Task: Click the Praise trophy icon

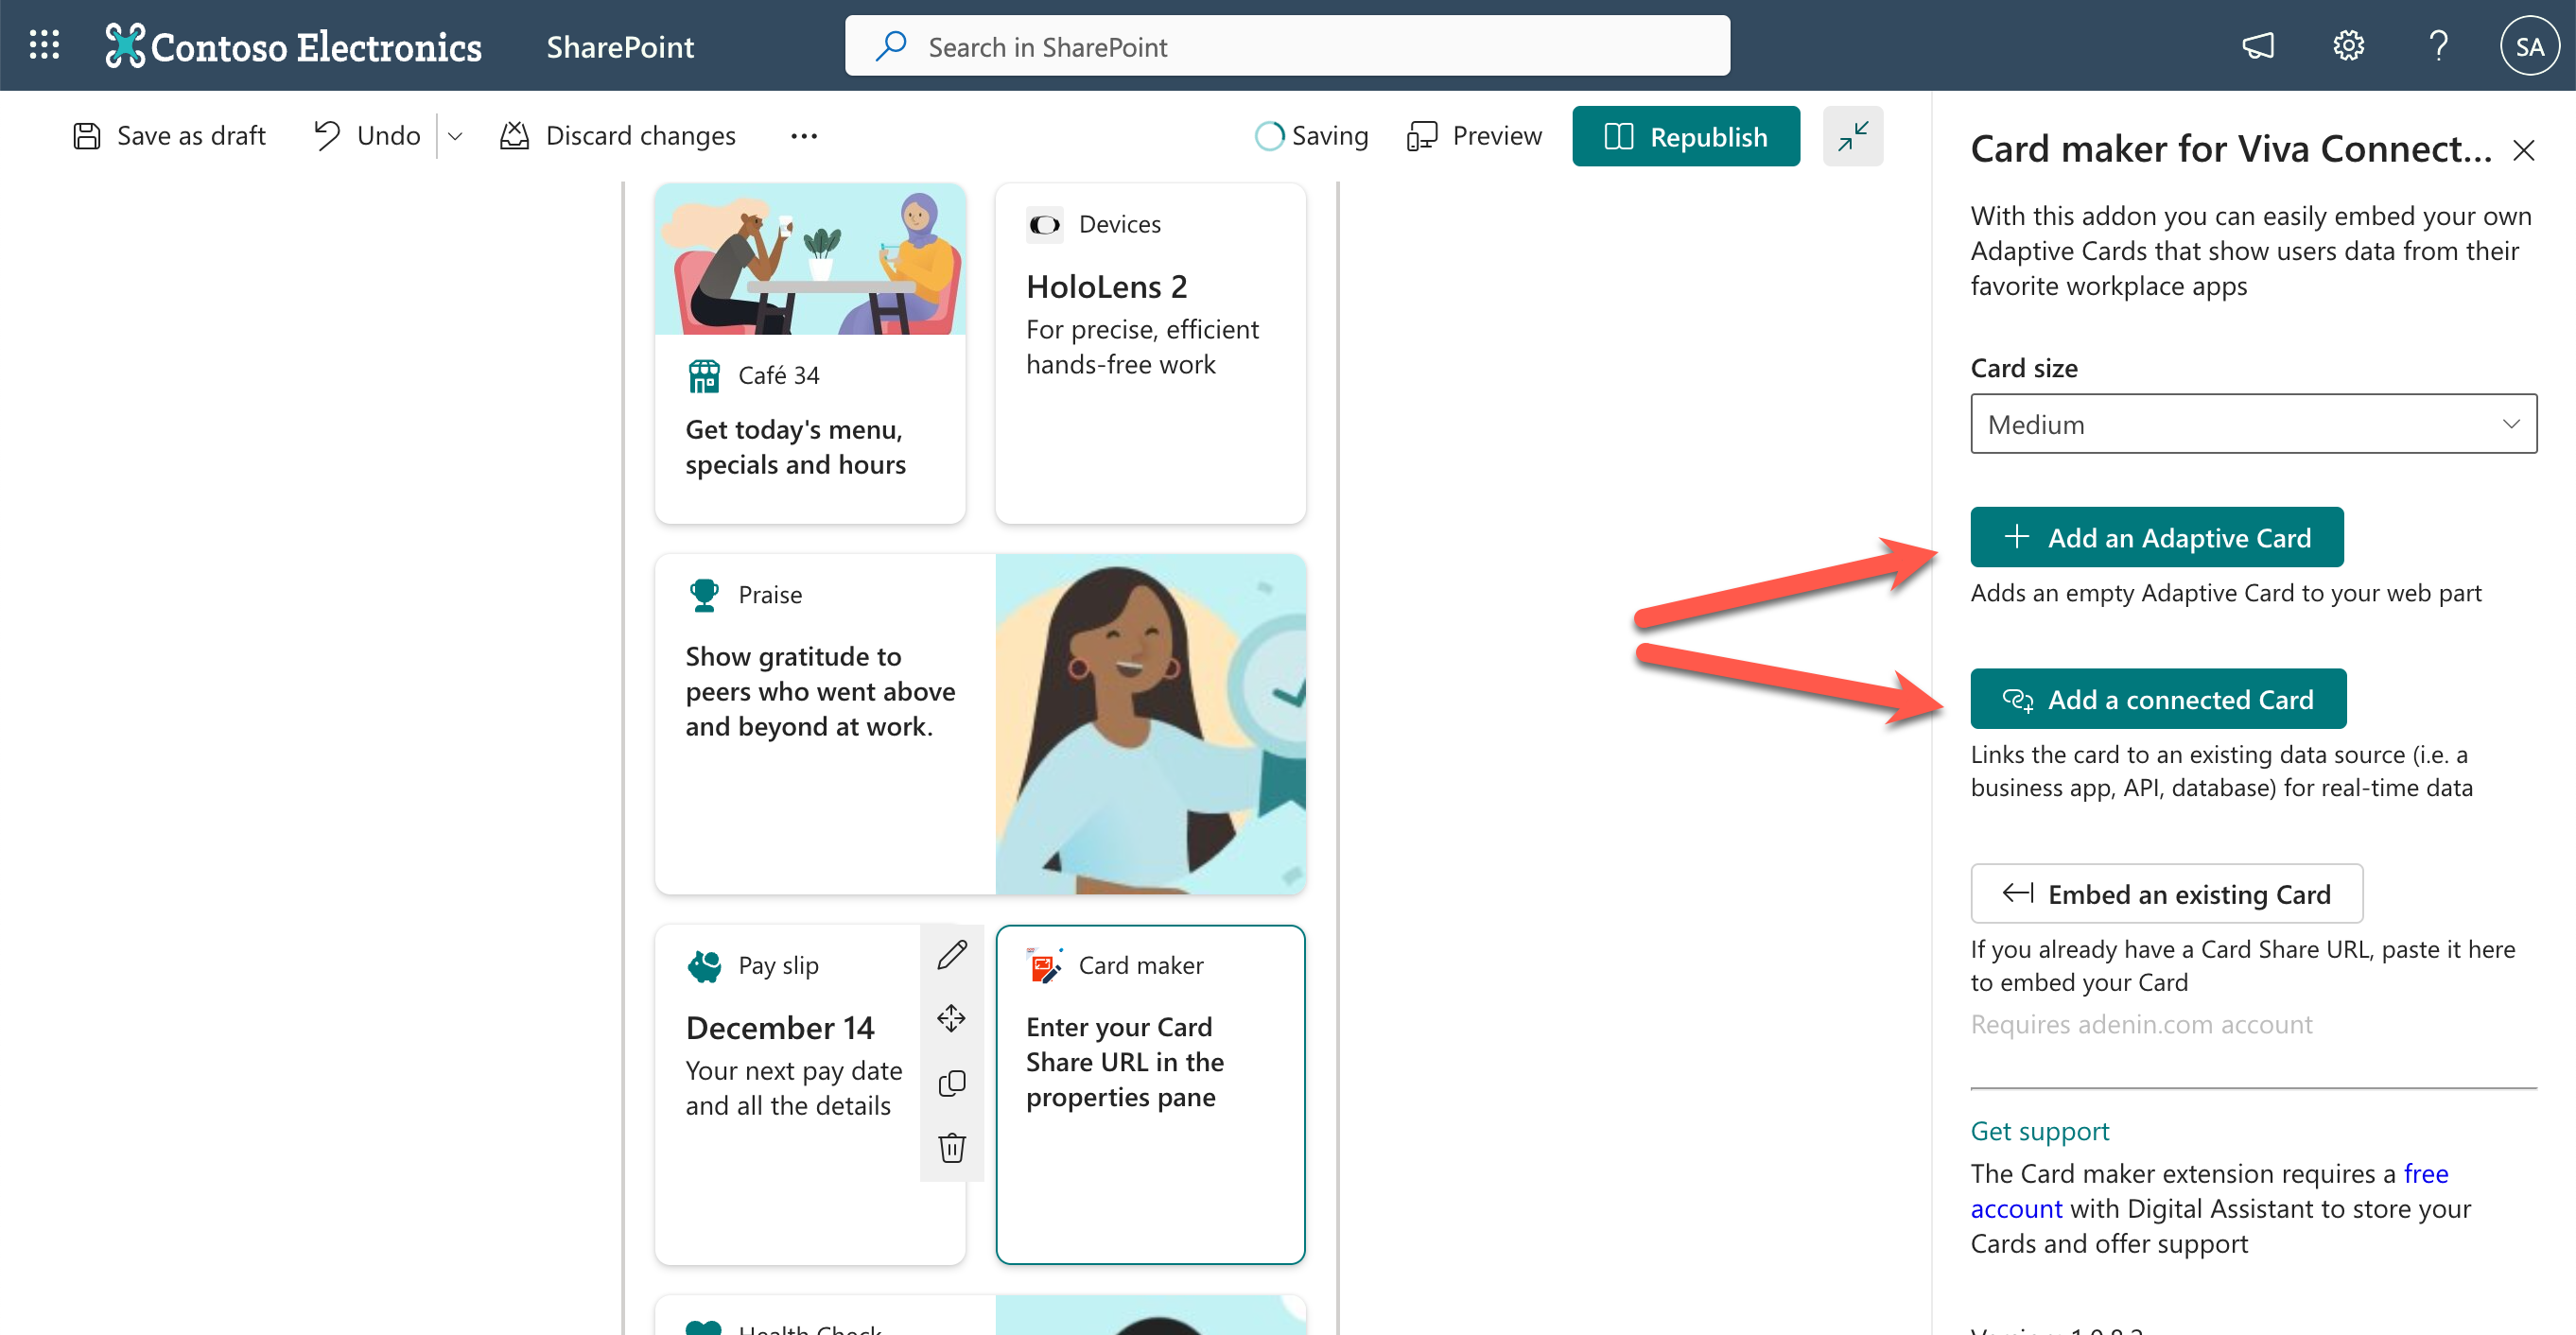Action: click(x=704, y=595)
